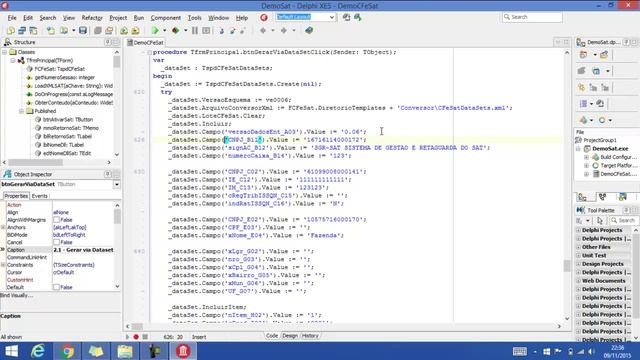Click the Save desktop layout icon
Image resolution: width=640 pixels, height=360 pixels.
pos(346,17)
